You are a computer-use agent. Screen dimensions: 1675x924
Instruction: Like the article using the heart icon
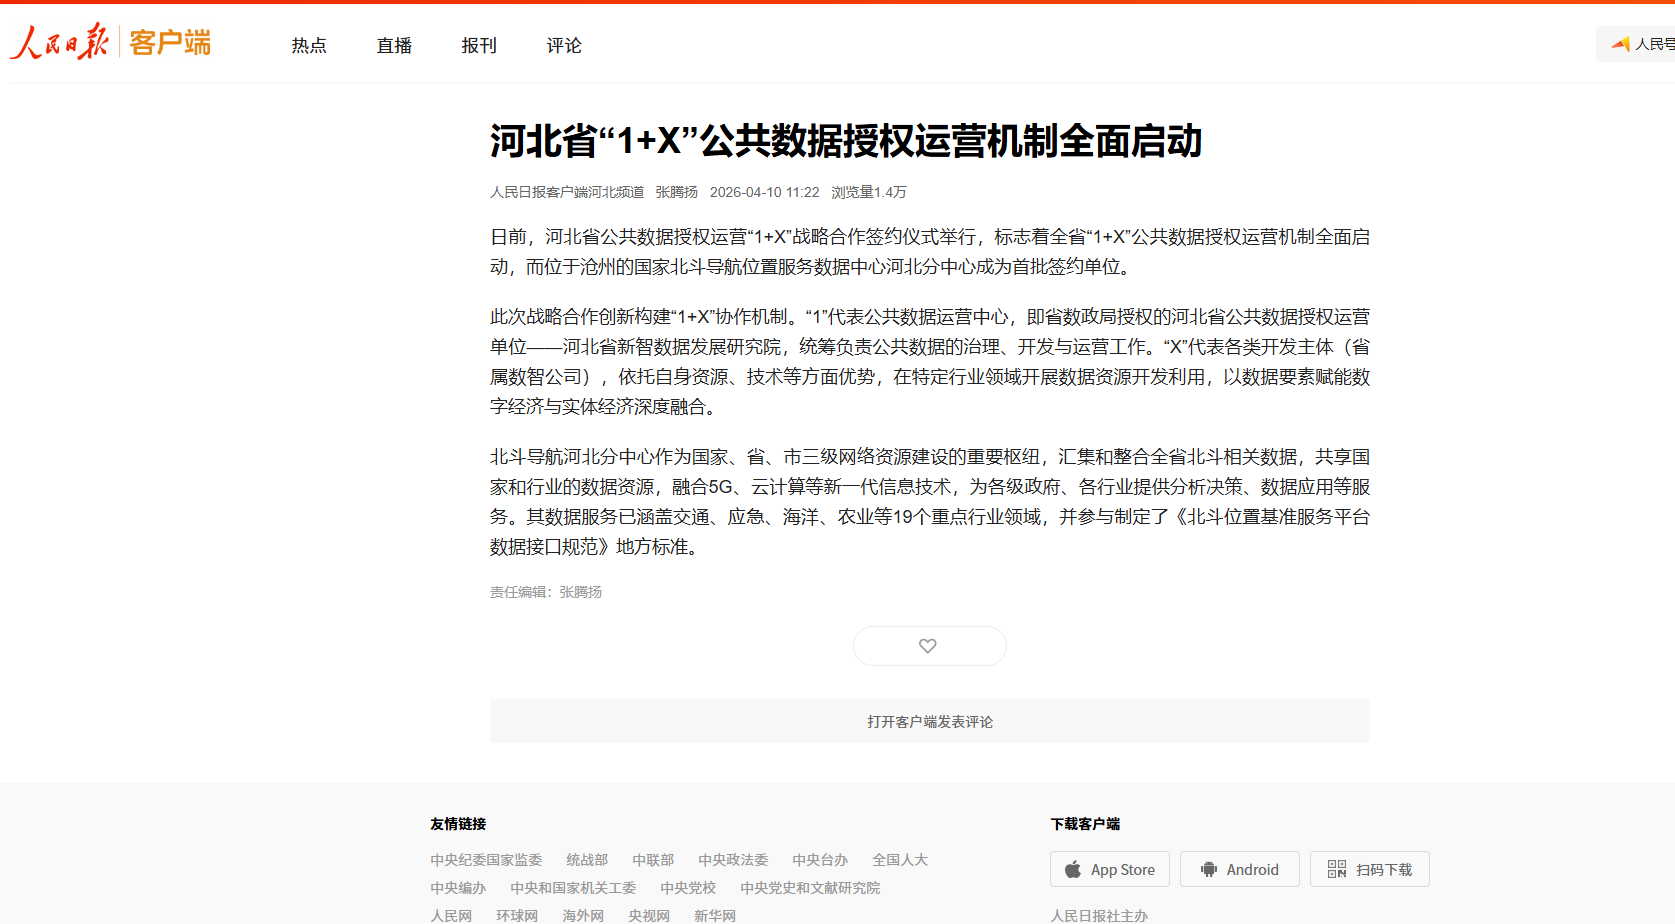(x=929, y=645)
